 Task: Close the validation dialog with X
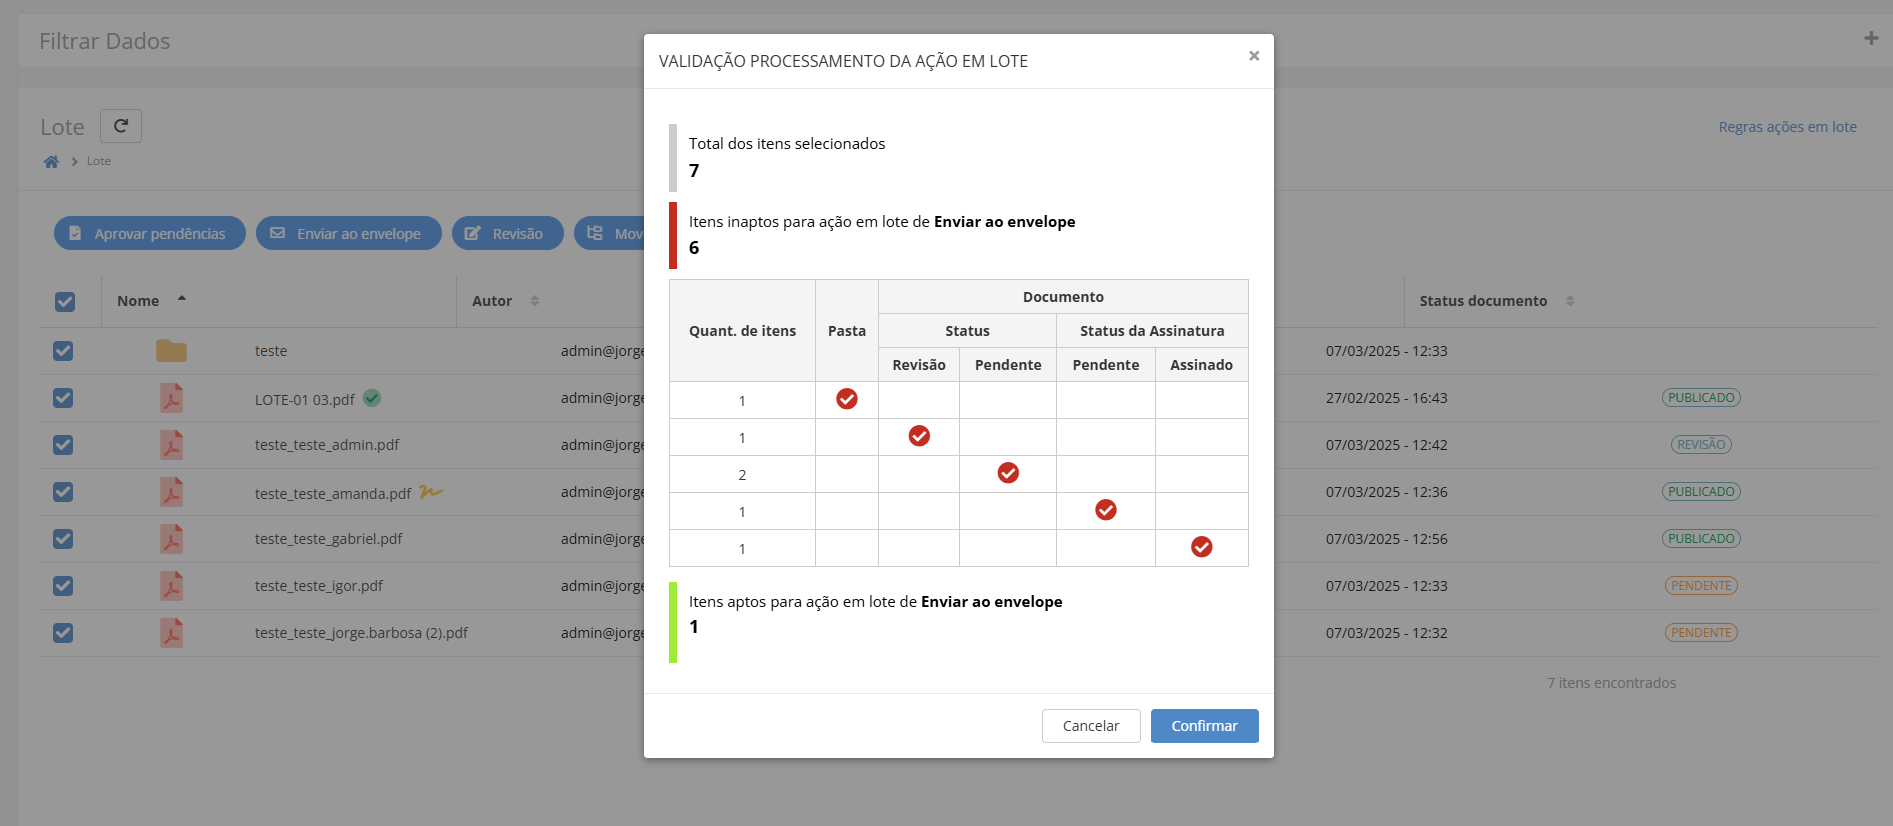click(x=1254, y=56)
